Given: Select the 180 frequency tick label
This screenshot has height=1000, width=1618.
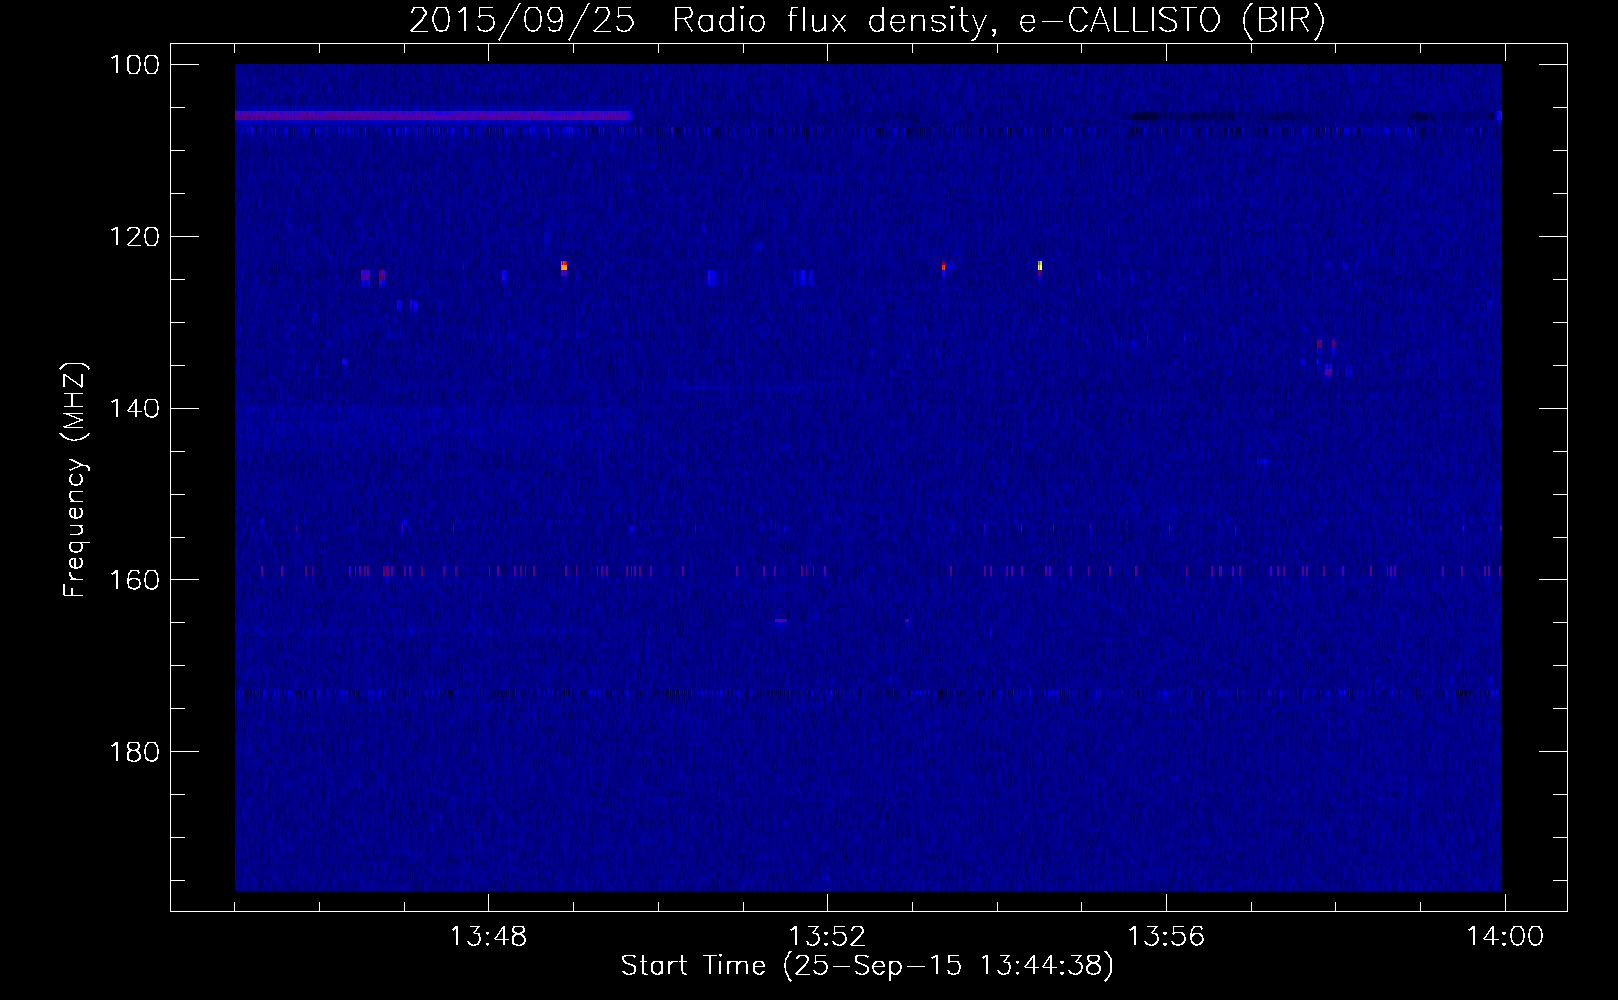Looking at the screenshot, I should click(x=134, y=752).
